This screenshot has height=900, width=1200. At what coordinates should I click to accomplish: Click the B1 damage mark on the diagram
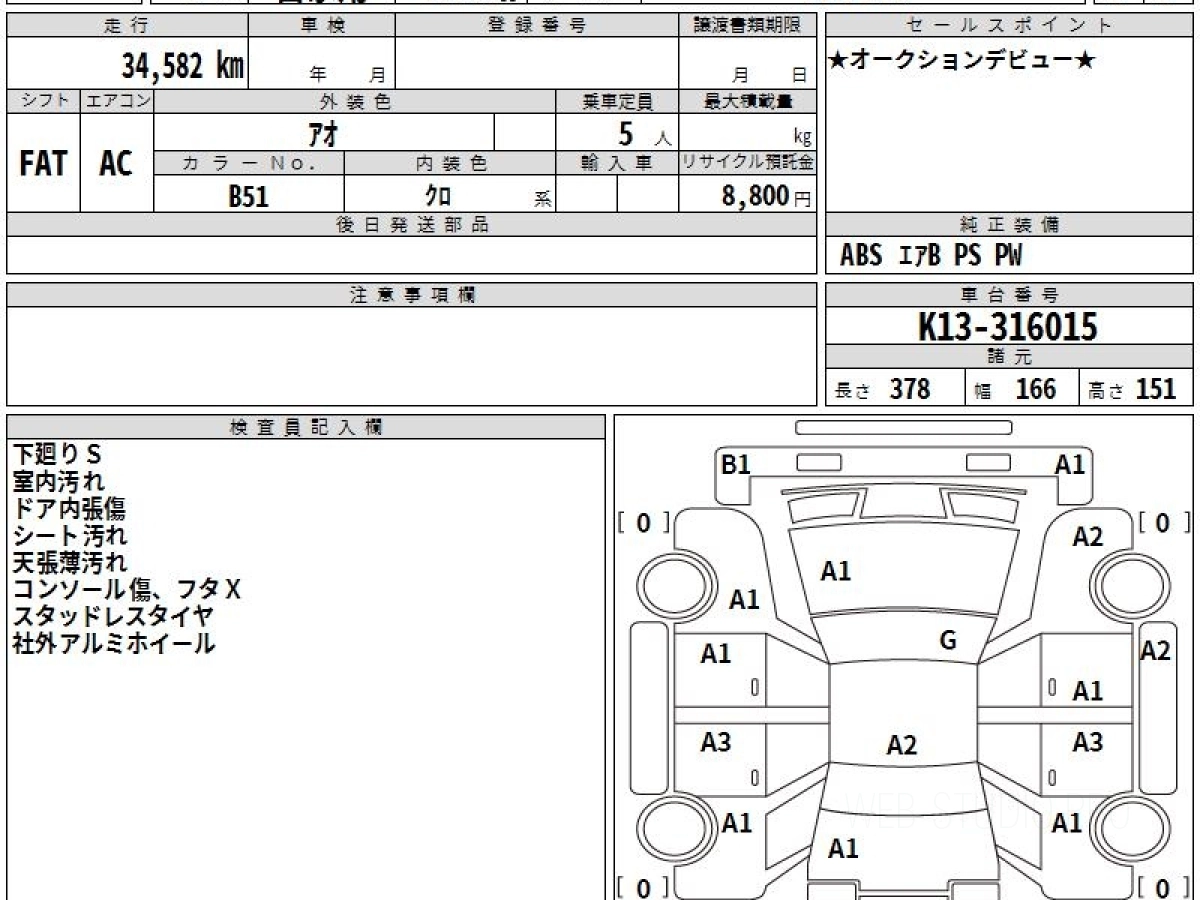point(736,464)
